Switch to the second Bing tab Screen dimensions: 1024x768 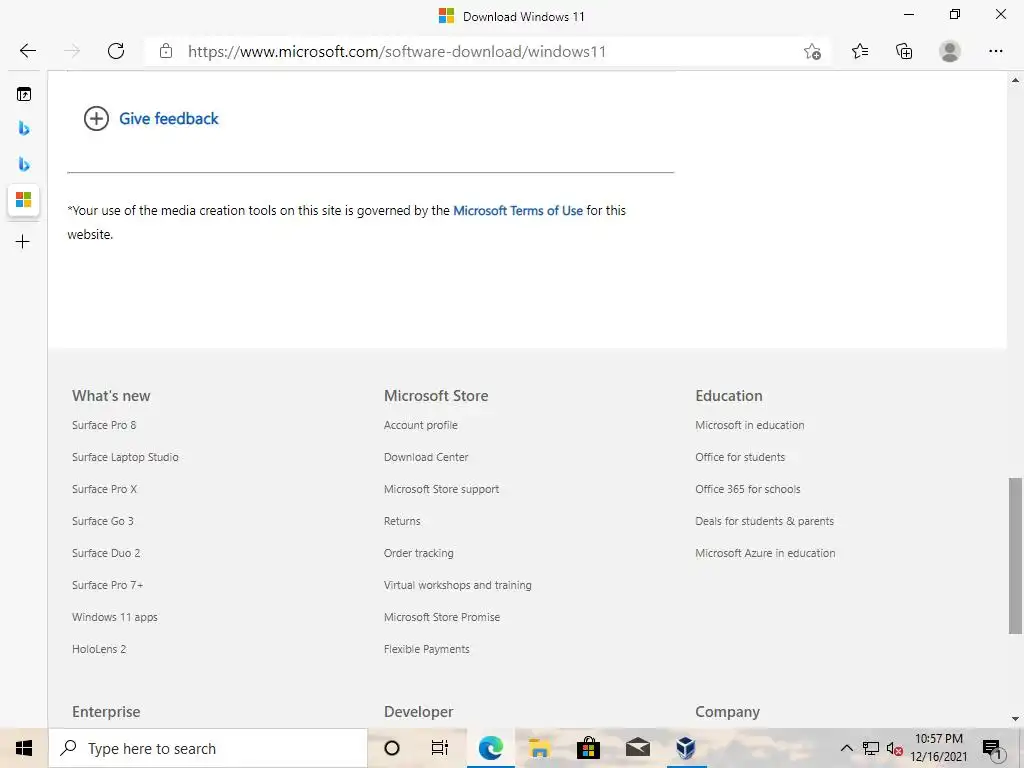[24, 163]
